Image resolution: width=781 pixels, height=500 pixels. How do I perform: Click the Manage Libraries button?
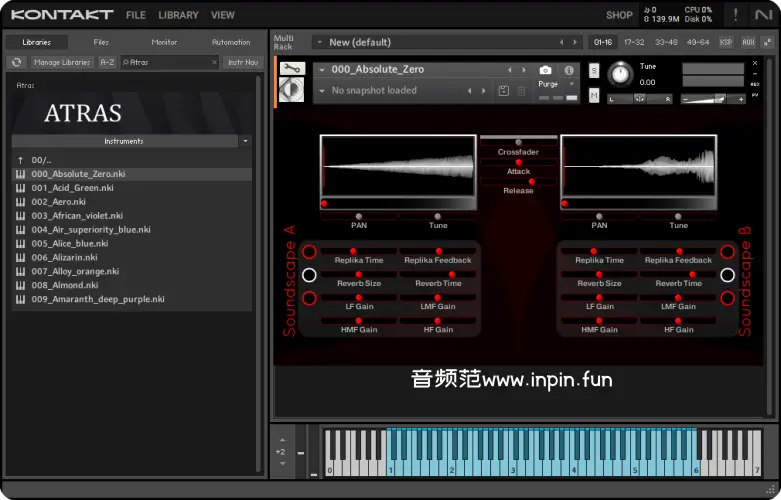click(61, 62)
